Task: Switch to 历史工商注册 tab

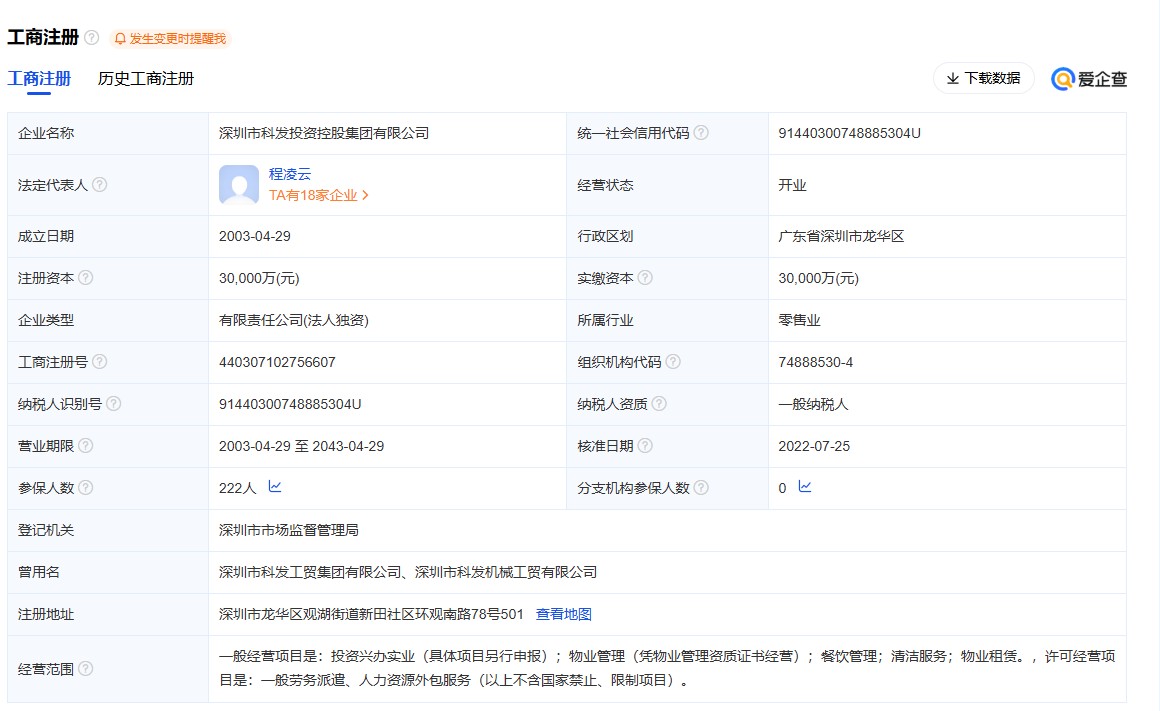Action: click(x=146, y=79)
